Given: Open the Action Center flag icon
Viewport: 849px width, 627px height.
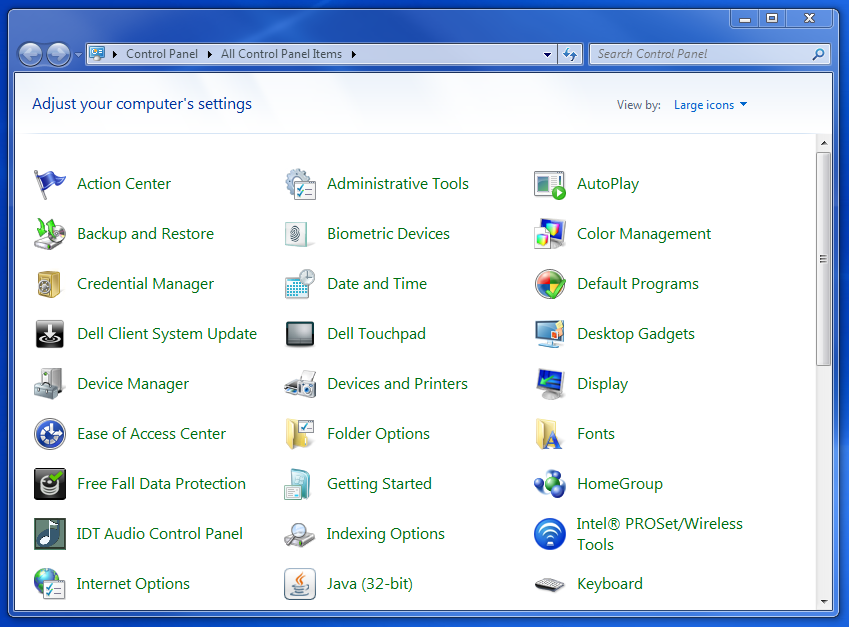Looking at the screenshot, I should (50, 184).
